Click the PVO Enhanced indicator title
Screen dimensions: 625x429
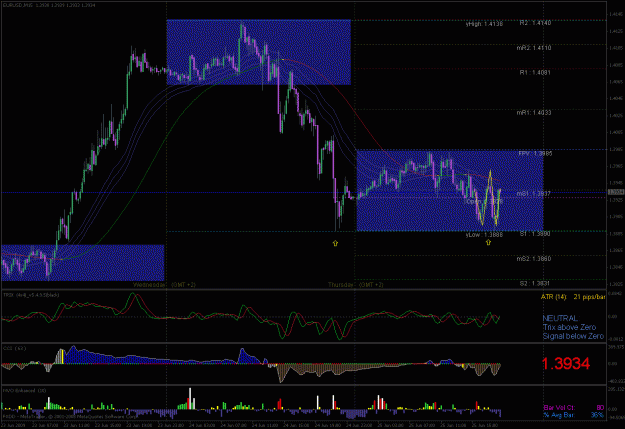coord(24,391)
